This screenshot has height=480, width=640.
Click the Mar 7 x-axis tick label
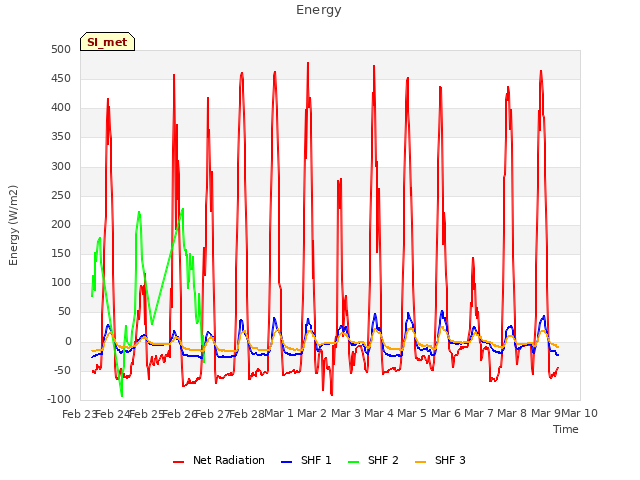click(x=479, y=413)
